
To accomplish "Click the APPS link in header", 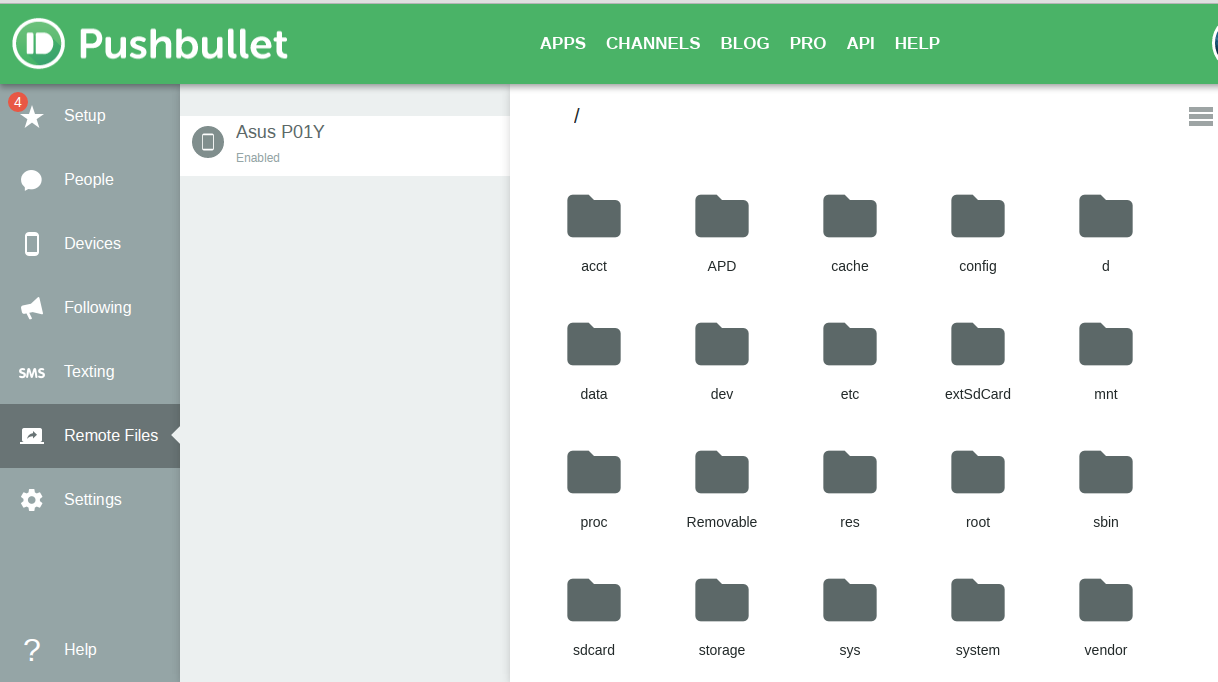I will [x=563, y=44].
